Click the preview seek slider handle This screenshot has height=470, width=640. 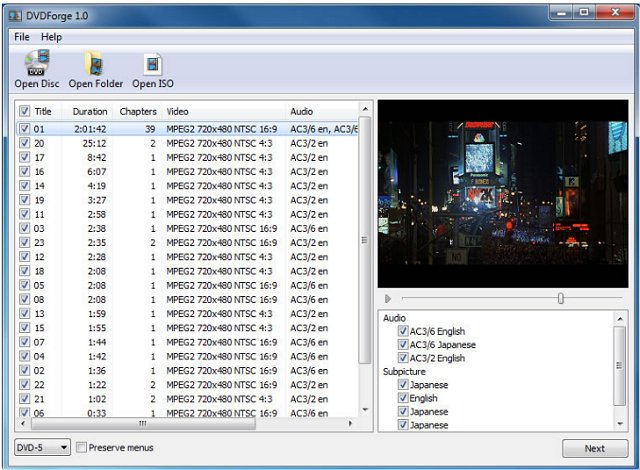pos(561,298)
